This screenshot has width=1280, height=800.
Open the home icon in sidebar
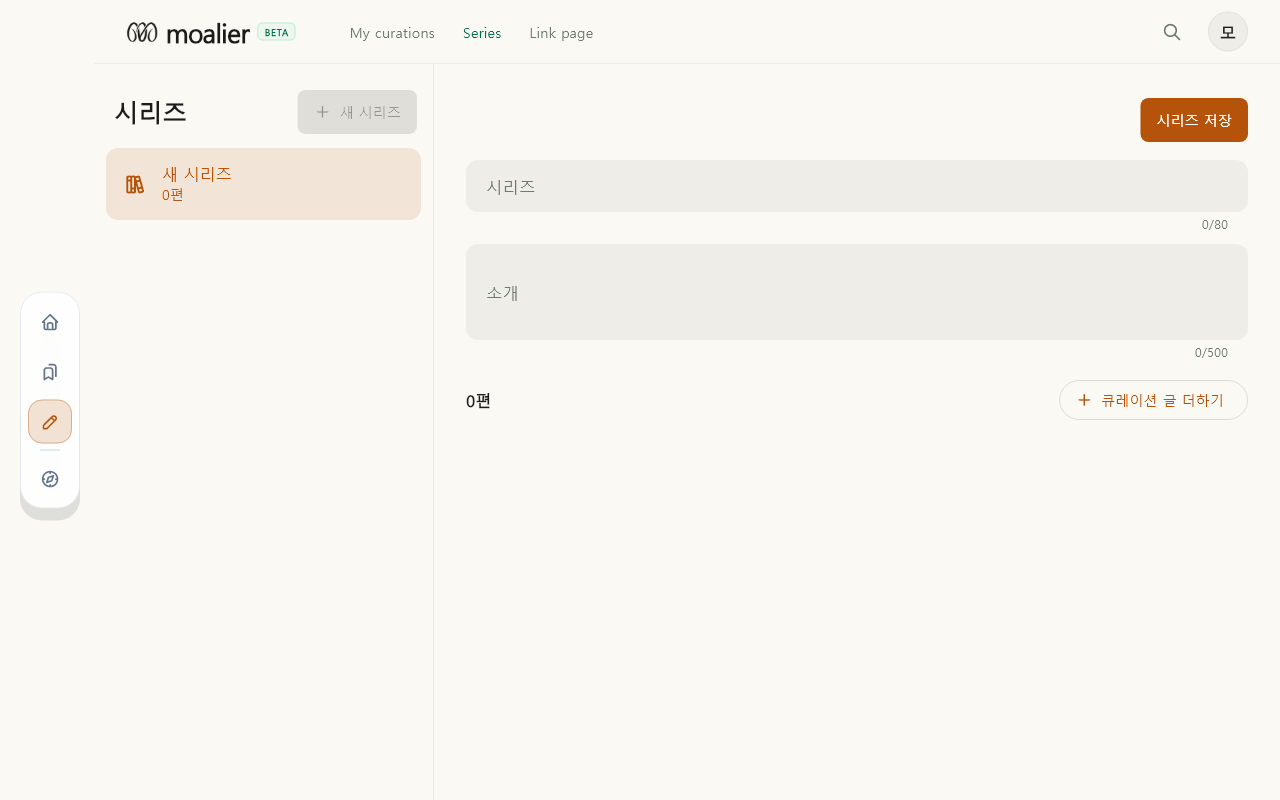click(x=50, y=322)
